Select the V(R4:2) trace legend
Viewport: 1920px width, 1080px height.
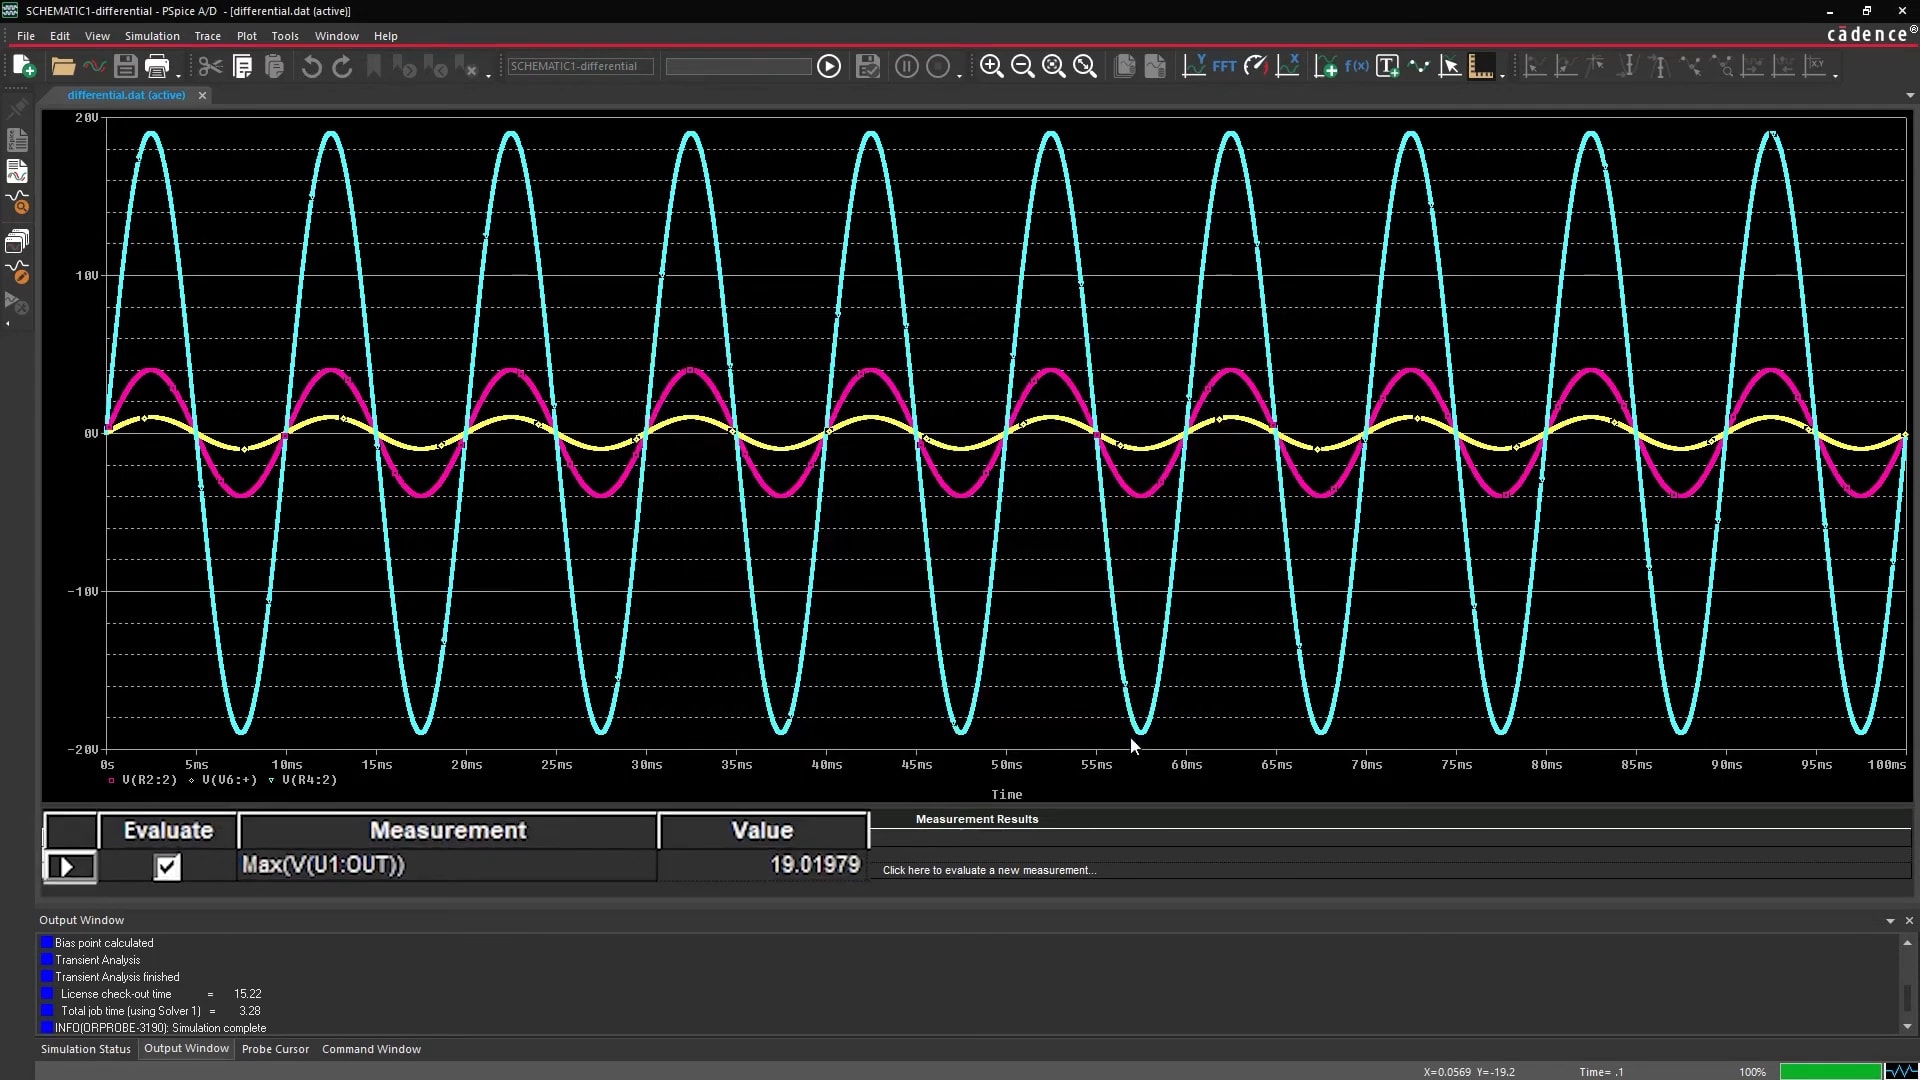click(309, 780)
